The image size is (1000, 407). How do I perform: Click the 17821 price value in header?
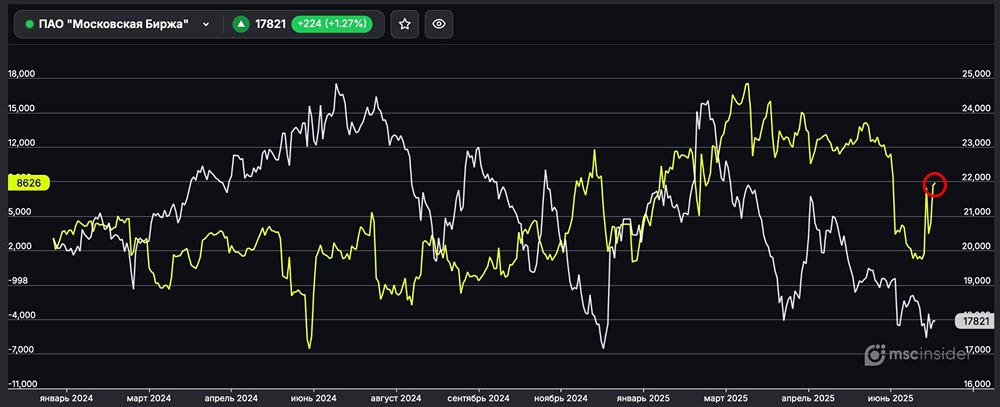click(270, 24)
